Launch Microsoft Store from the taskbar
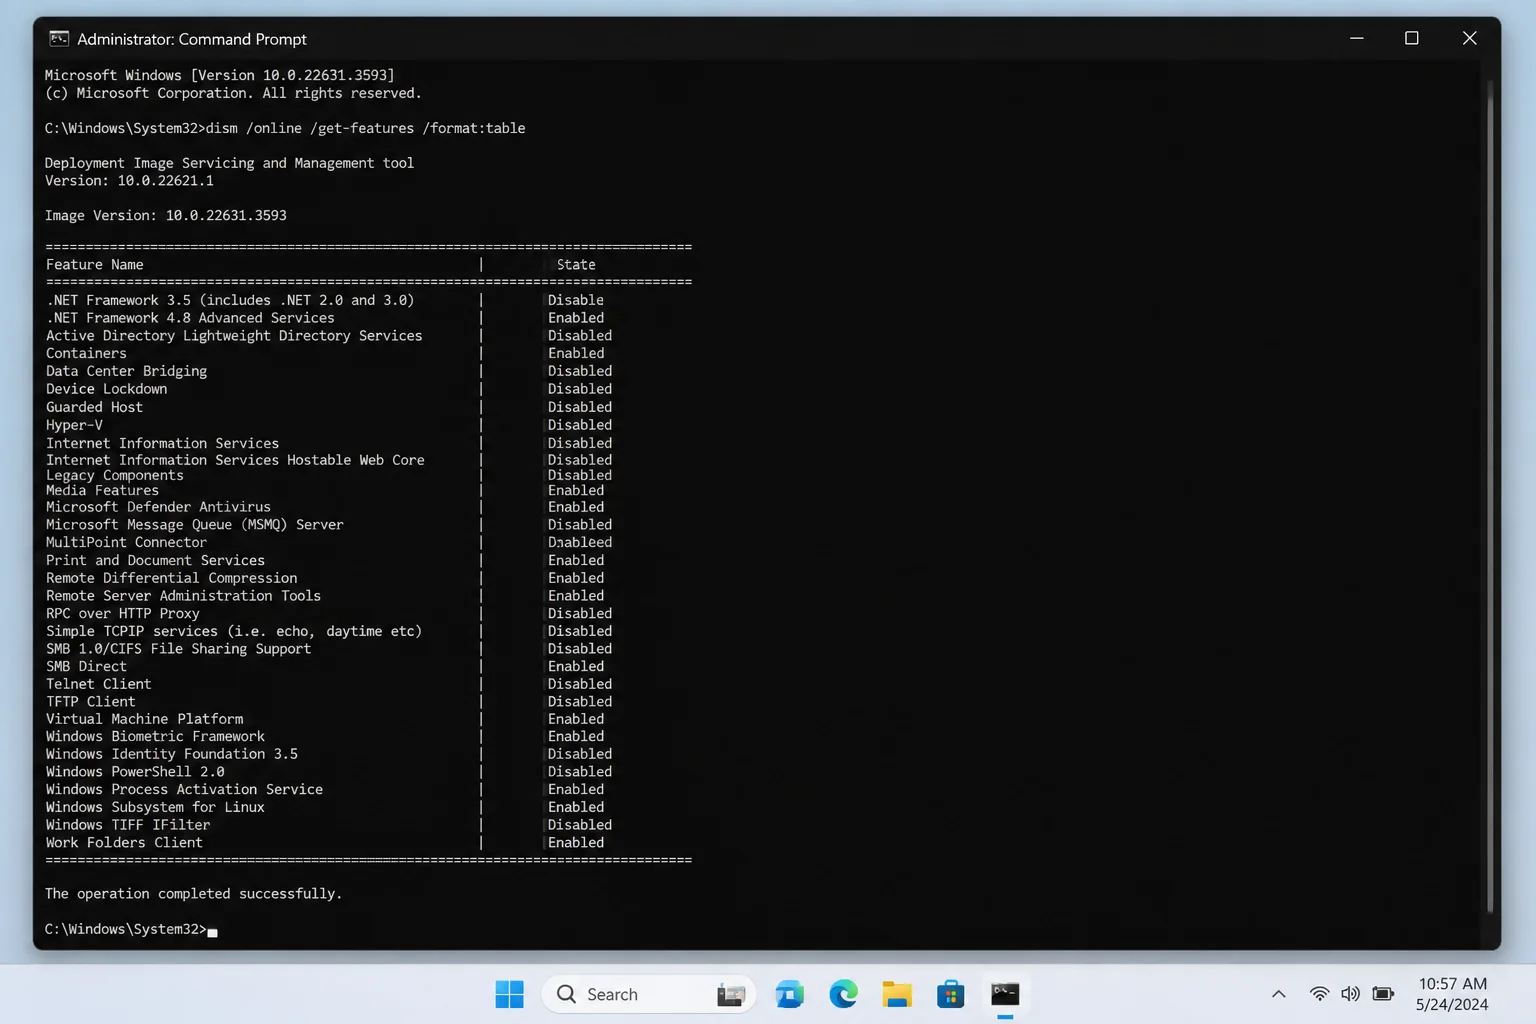Image resolution: width=1536 pixels, height=1024 pixels. [951, 994]
